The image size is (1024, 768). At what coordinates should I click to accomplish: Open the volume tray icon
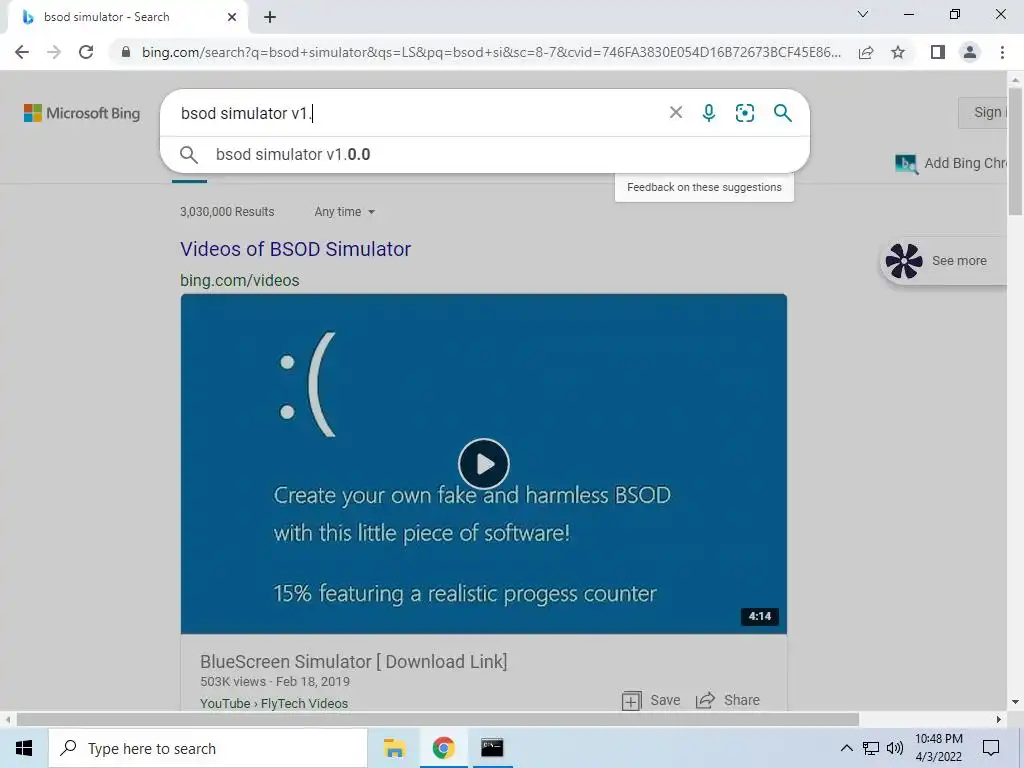pos(895,748)
